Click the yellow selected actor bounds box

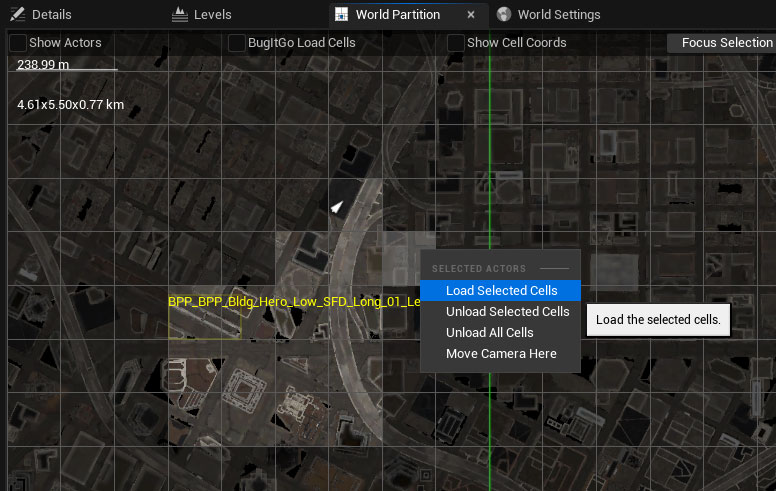tap(205, 319)
